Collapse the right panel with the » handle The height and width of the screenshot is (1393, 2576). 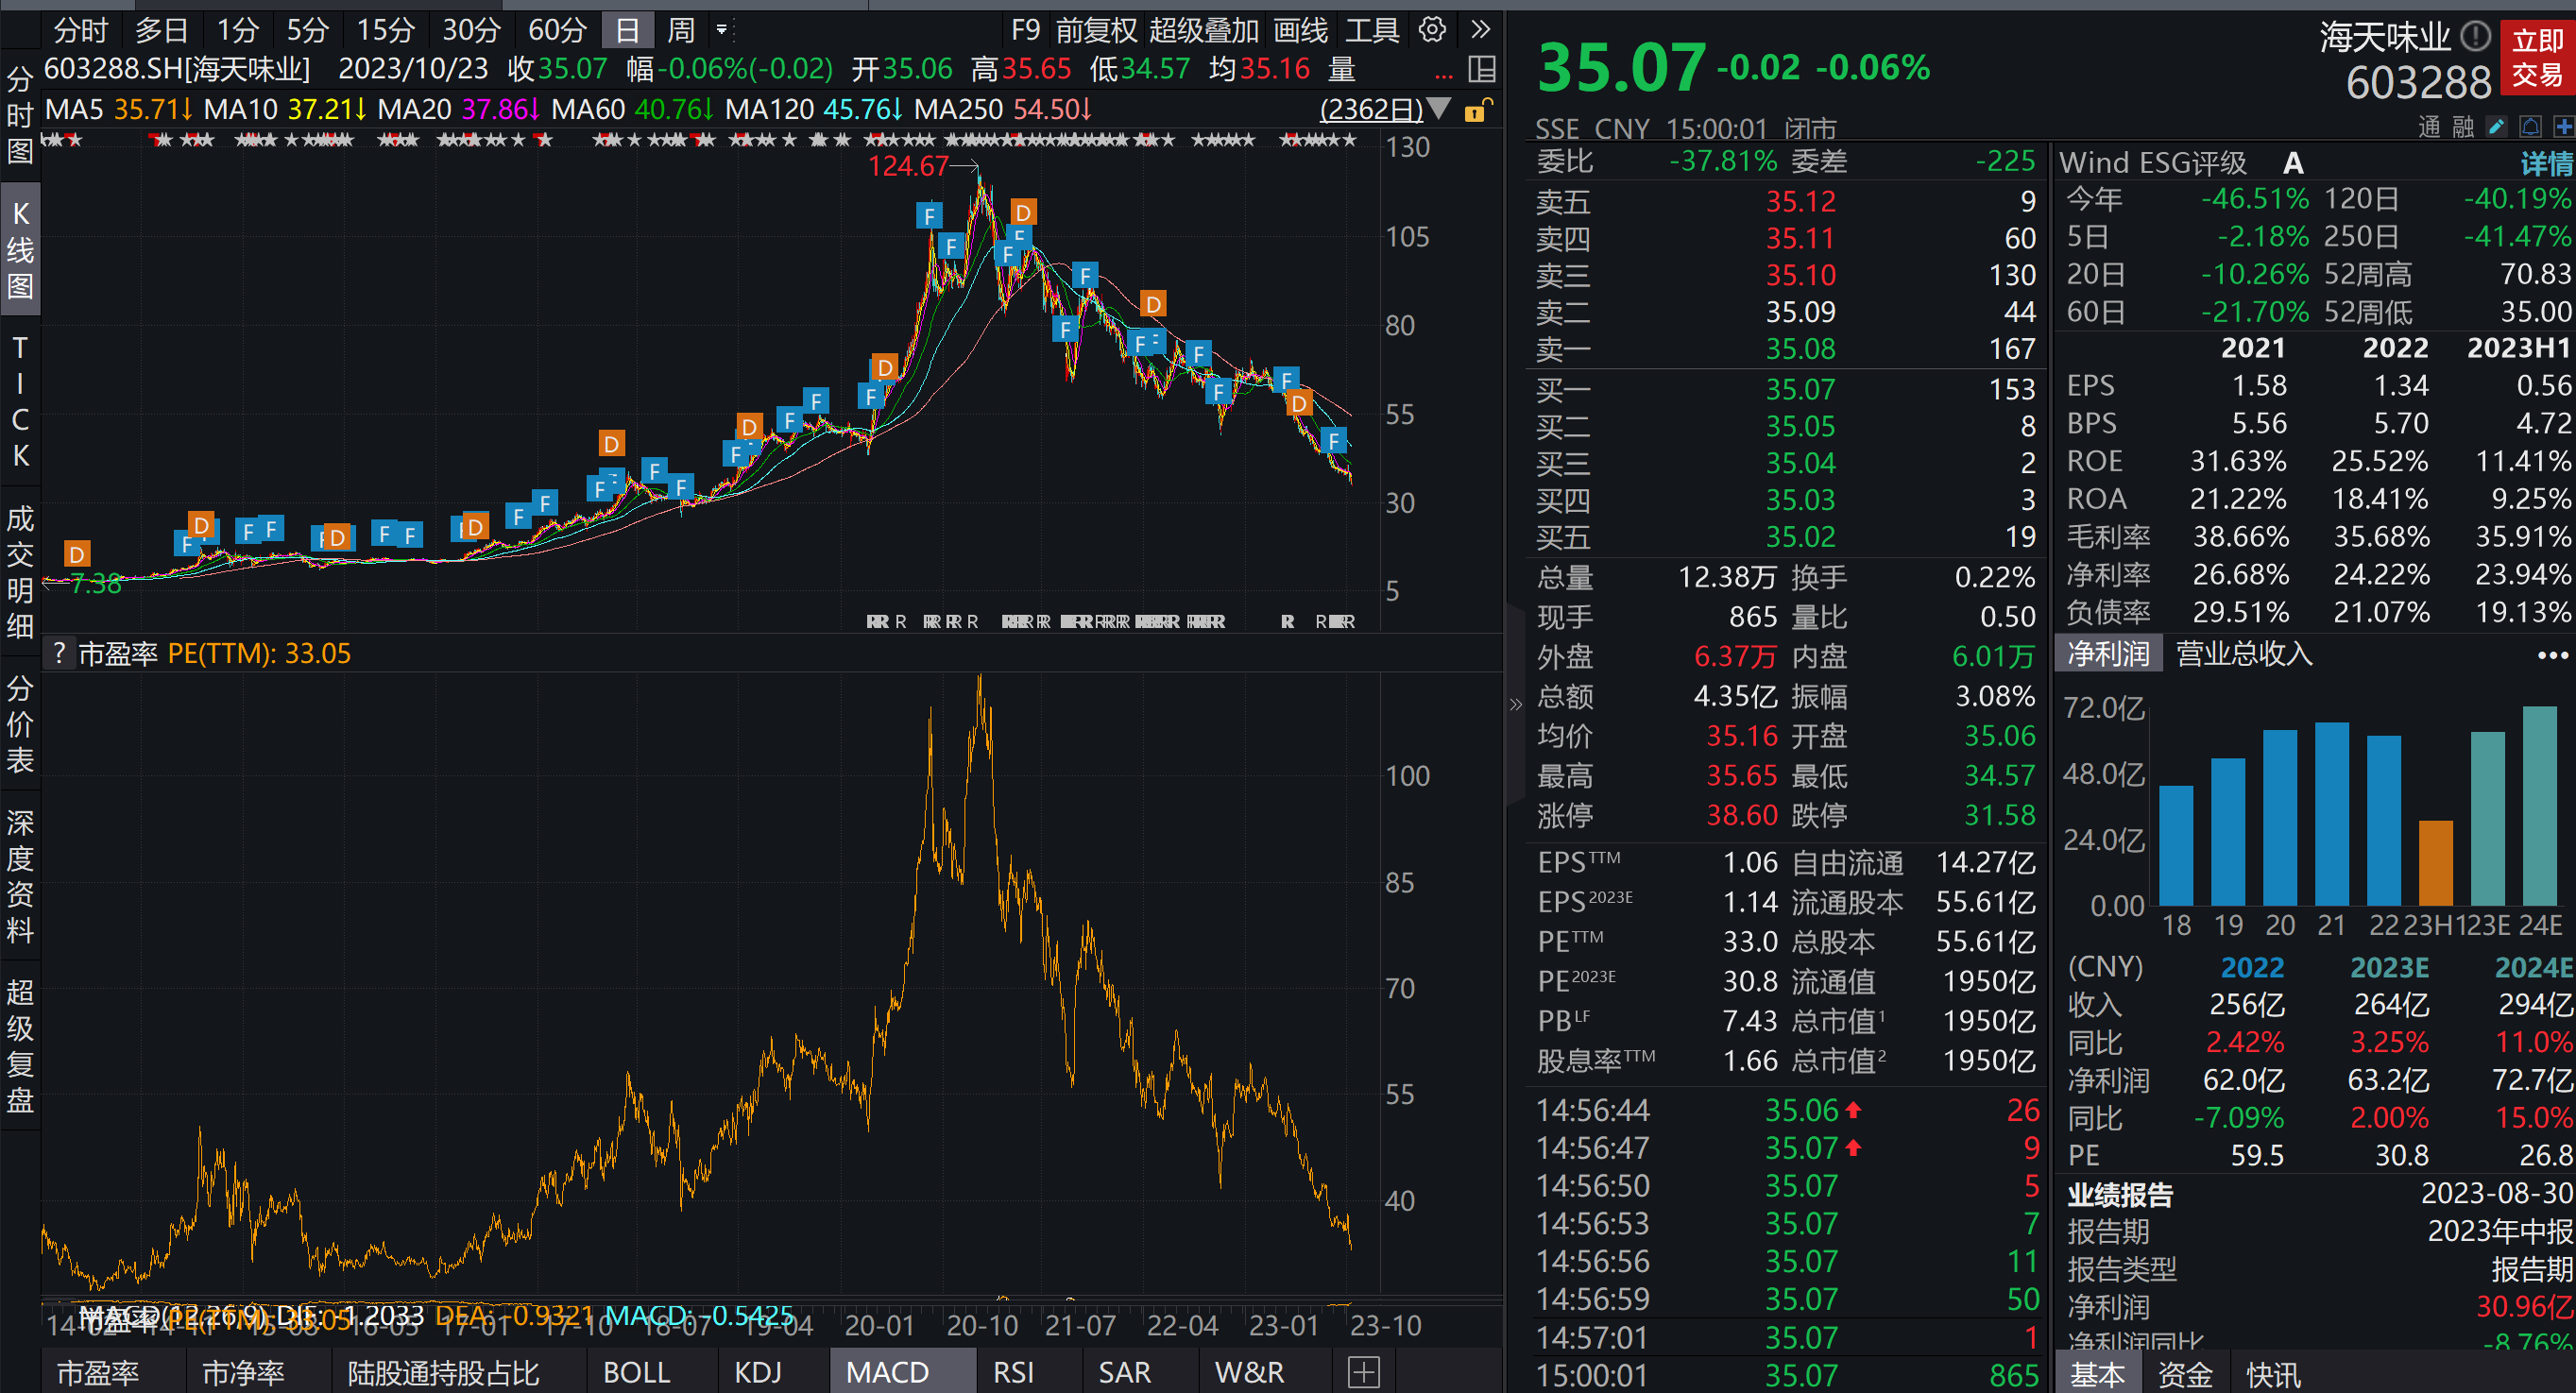(1515, 704)
